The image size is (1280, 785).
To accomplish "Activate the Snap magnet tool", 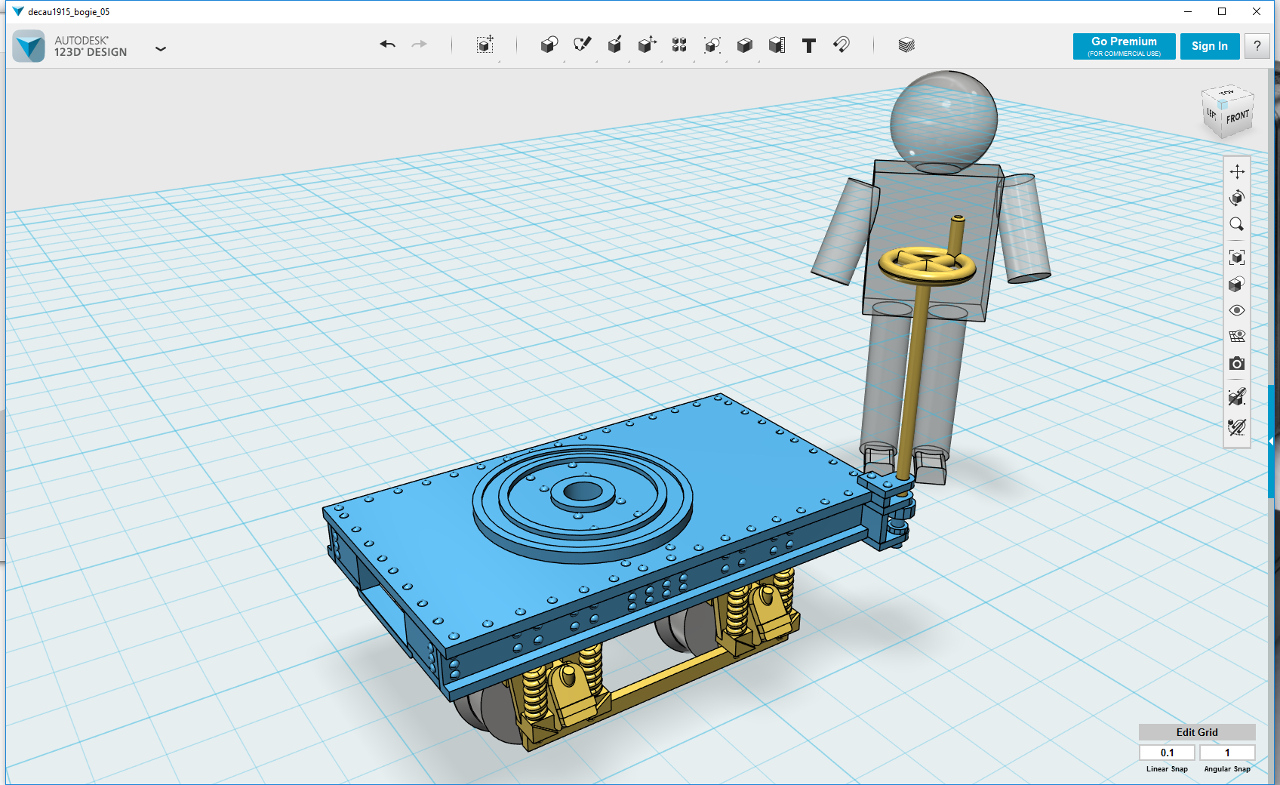I will (842, 45).
